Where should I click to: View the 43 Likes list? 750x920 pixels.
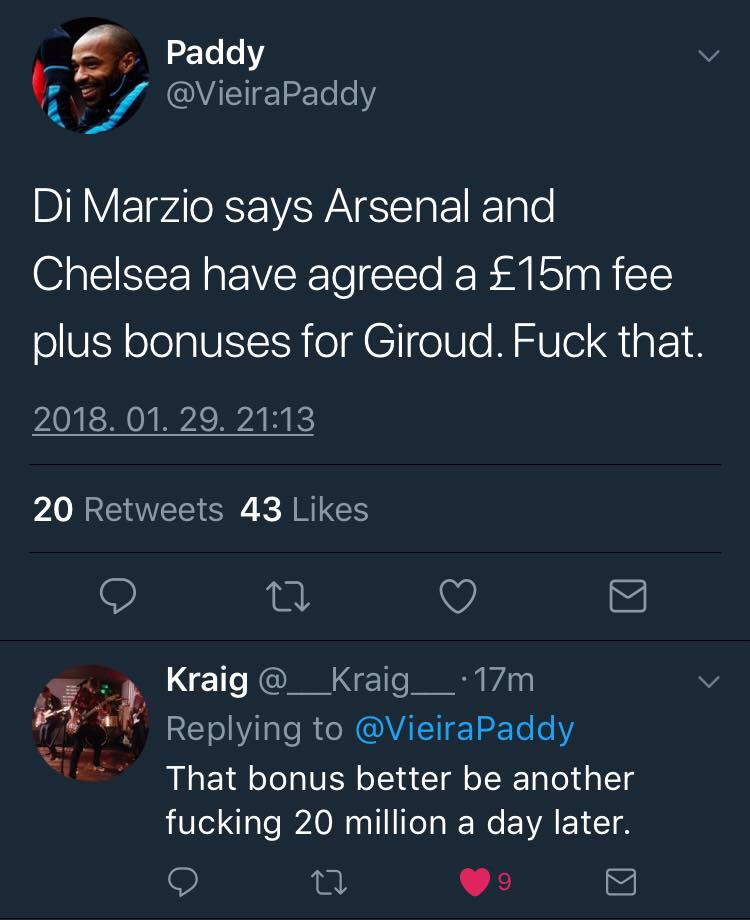pos(304,510)
